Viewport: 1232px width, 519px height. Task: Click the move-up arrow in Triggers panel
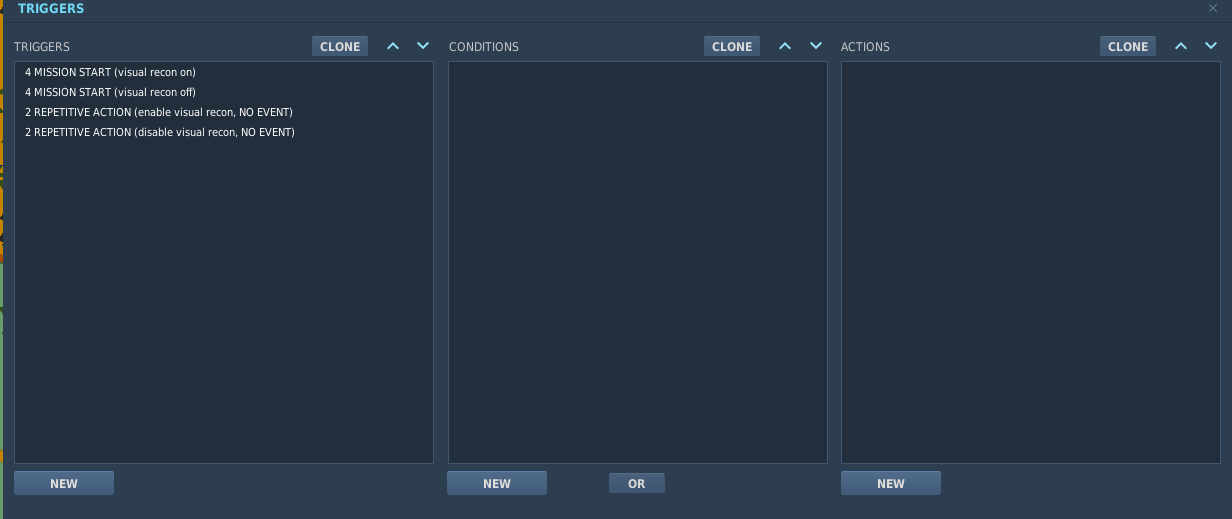pyautogui.click(x=393, y=46)
